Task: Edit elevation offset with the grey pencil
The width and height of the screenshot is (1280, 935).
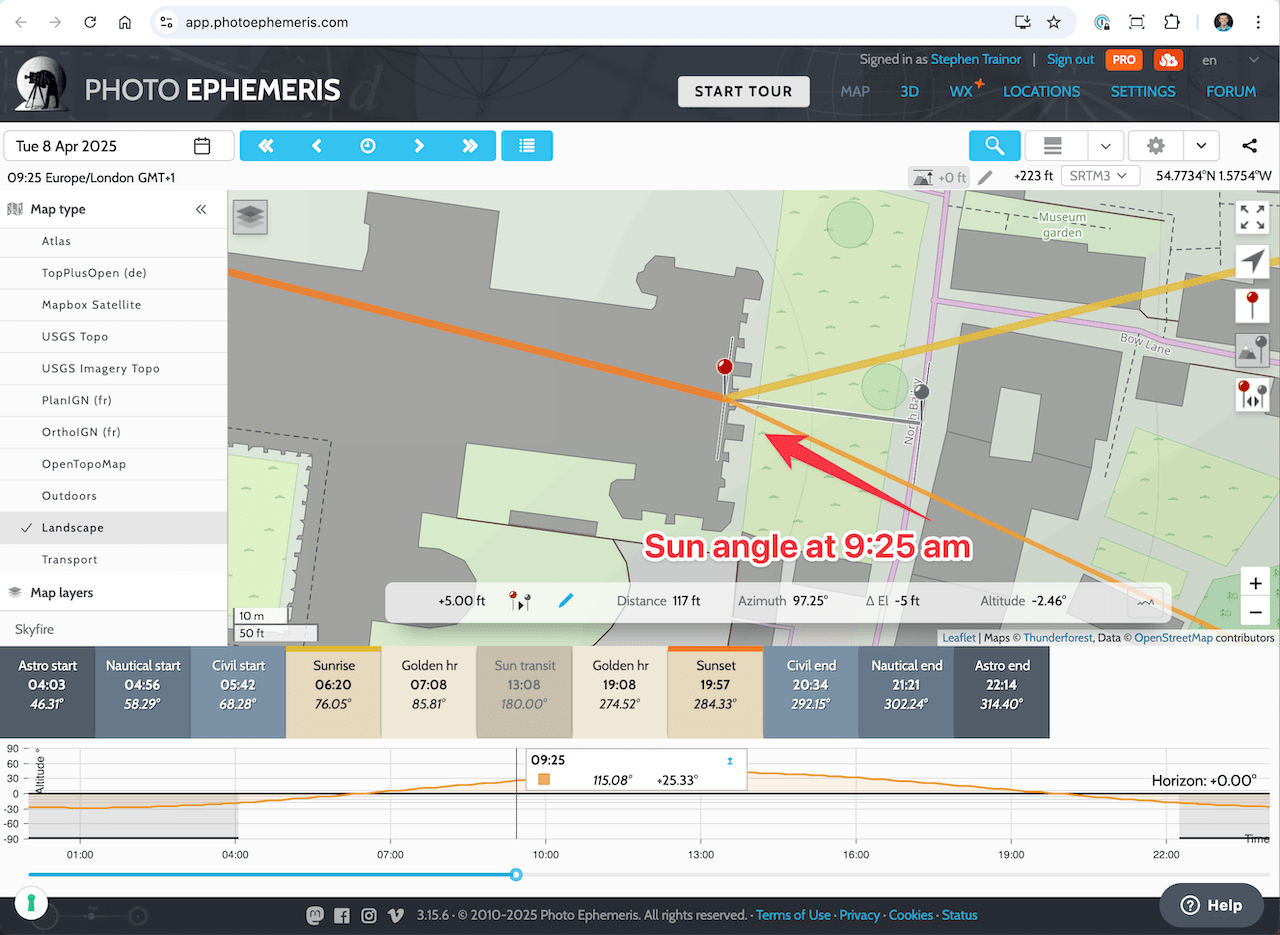Action: point(986,177)
